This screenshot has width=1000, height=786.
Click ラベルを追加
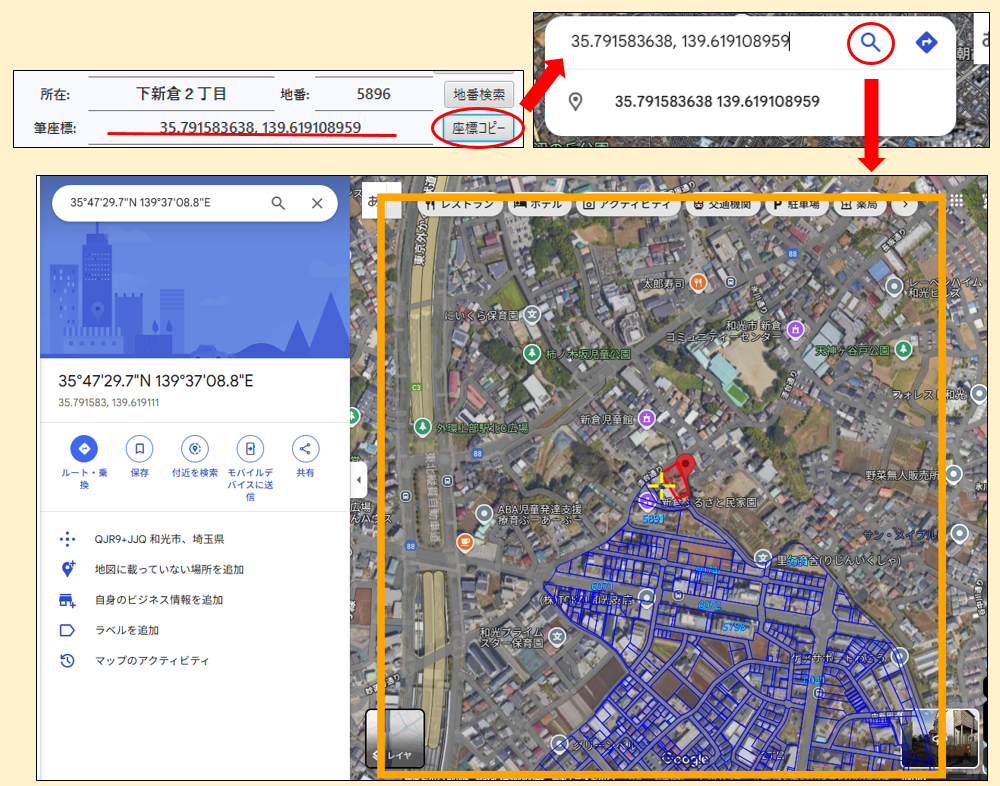click(127, 630)
